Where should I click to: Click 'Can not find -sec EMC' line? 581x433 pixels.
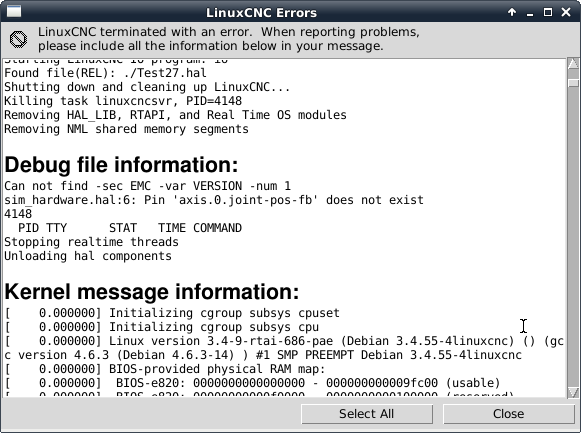pyautogui.click(x=147, y=186)
